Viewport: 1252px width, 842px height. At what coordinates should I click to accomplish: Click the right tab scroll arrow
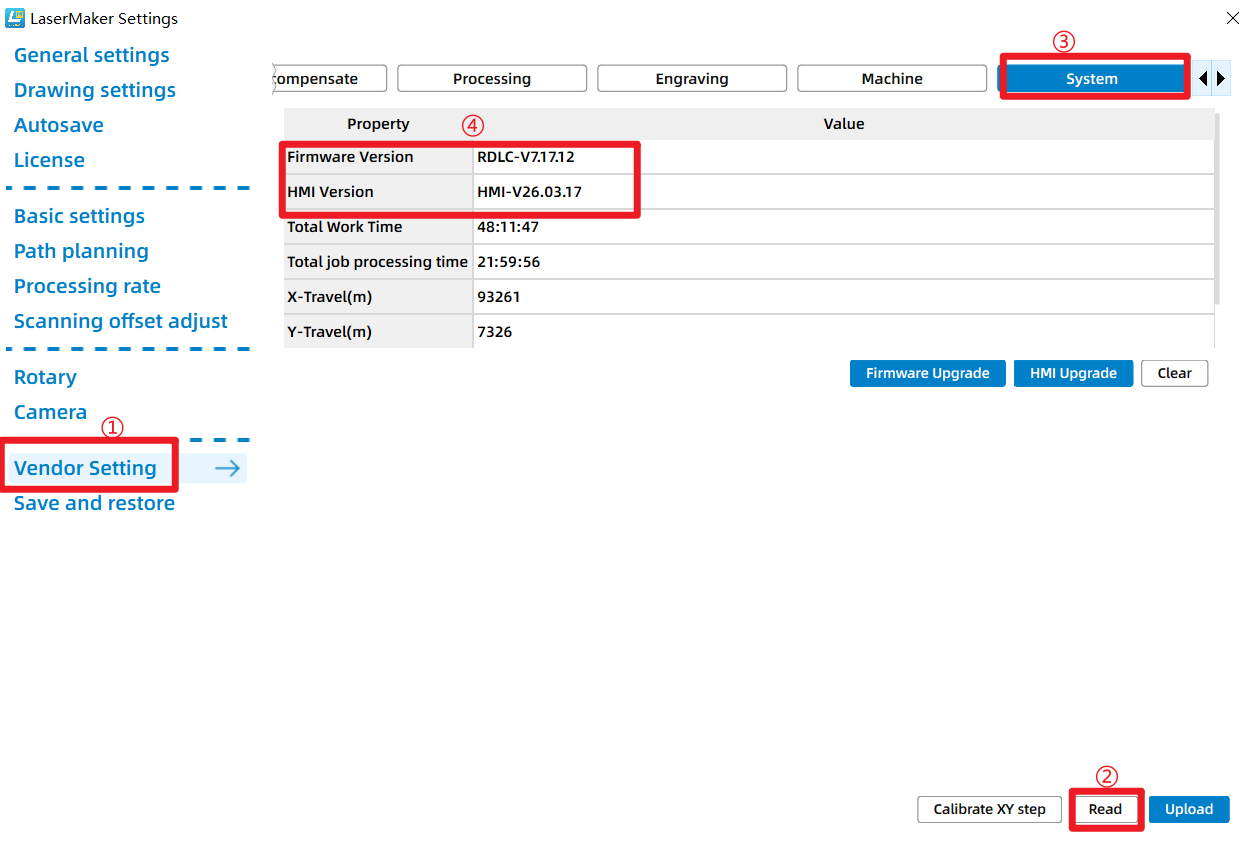tap(1221, 78)
